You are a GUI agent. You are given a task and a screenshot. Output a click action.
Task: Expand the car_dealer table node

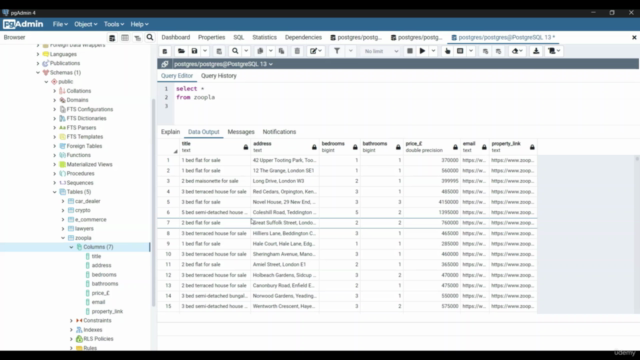pos(63,201)
